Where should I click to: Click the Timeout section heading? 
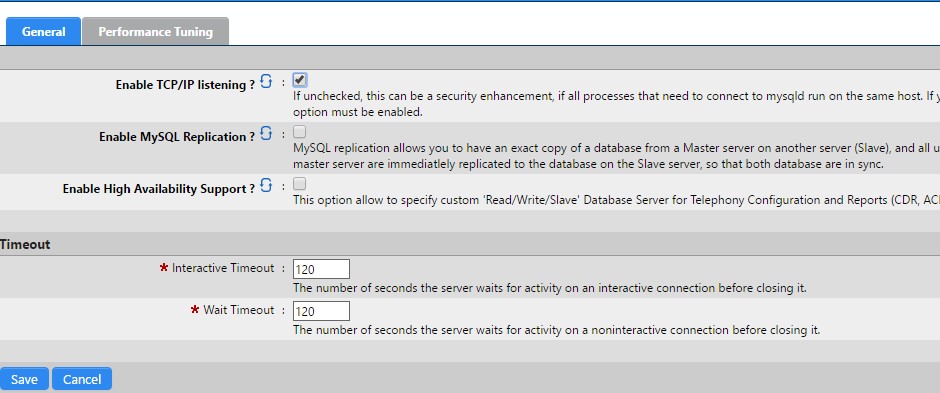25,244
